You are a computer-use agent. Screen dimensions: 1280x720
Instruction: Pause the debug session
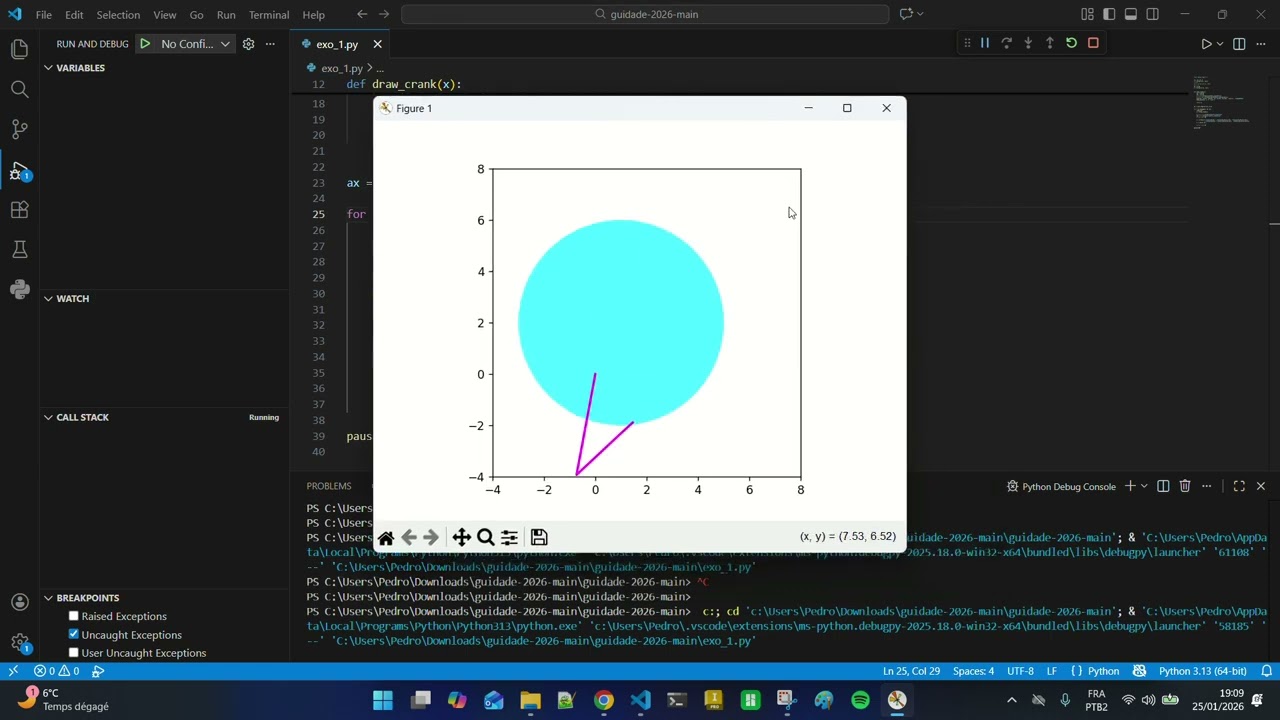pyautogui.click(x=985, y=43)
